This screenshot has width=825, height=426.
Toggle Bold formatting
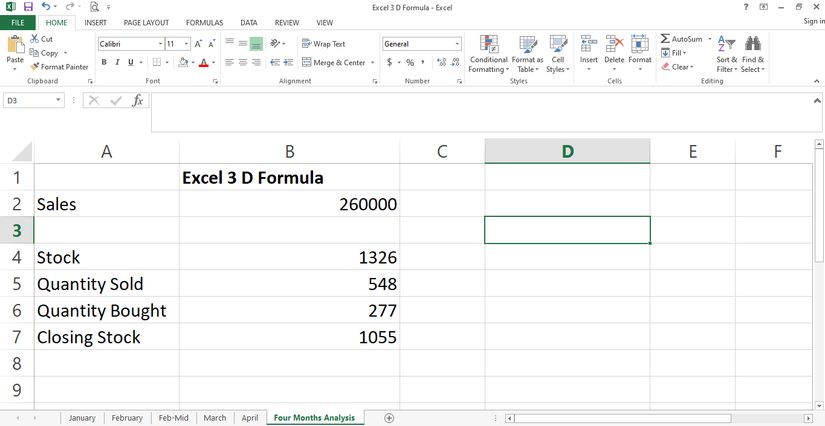(104, 62)
